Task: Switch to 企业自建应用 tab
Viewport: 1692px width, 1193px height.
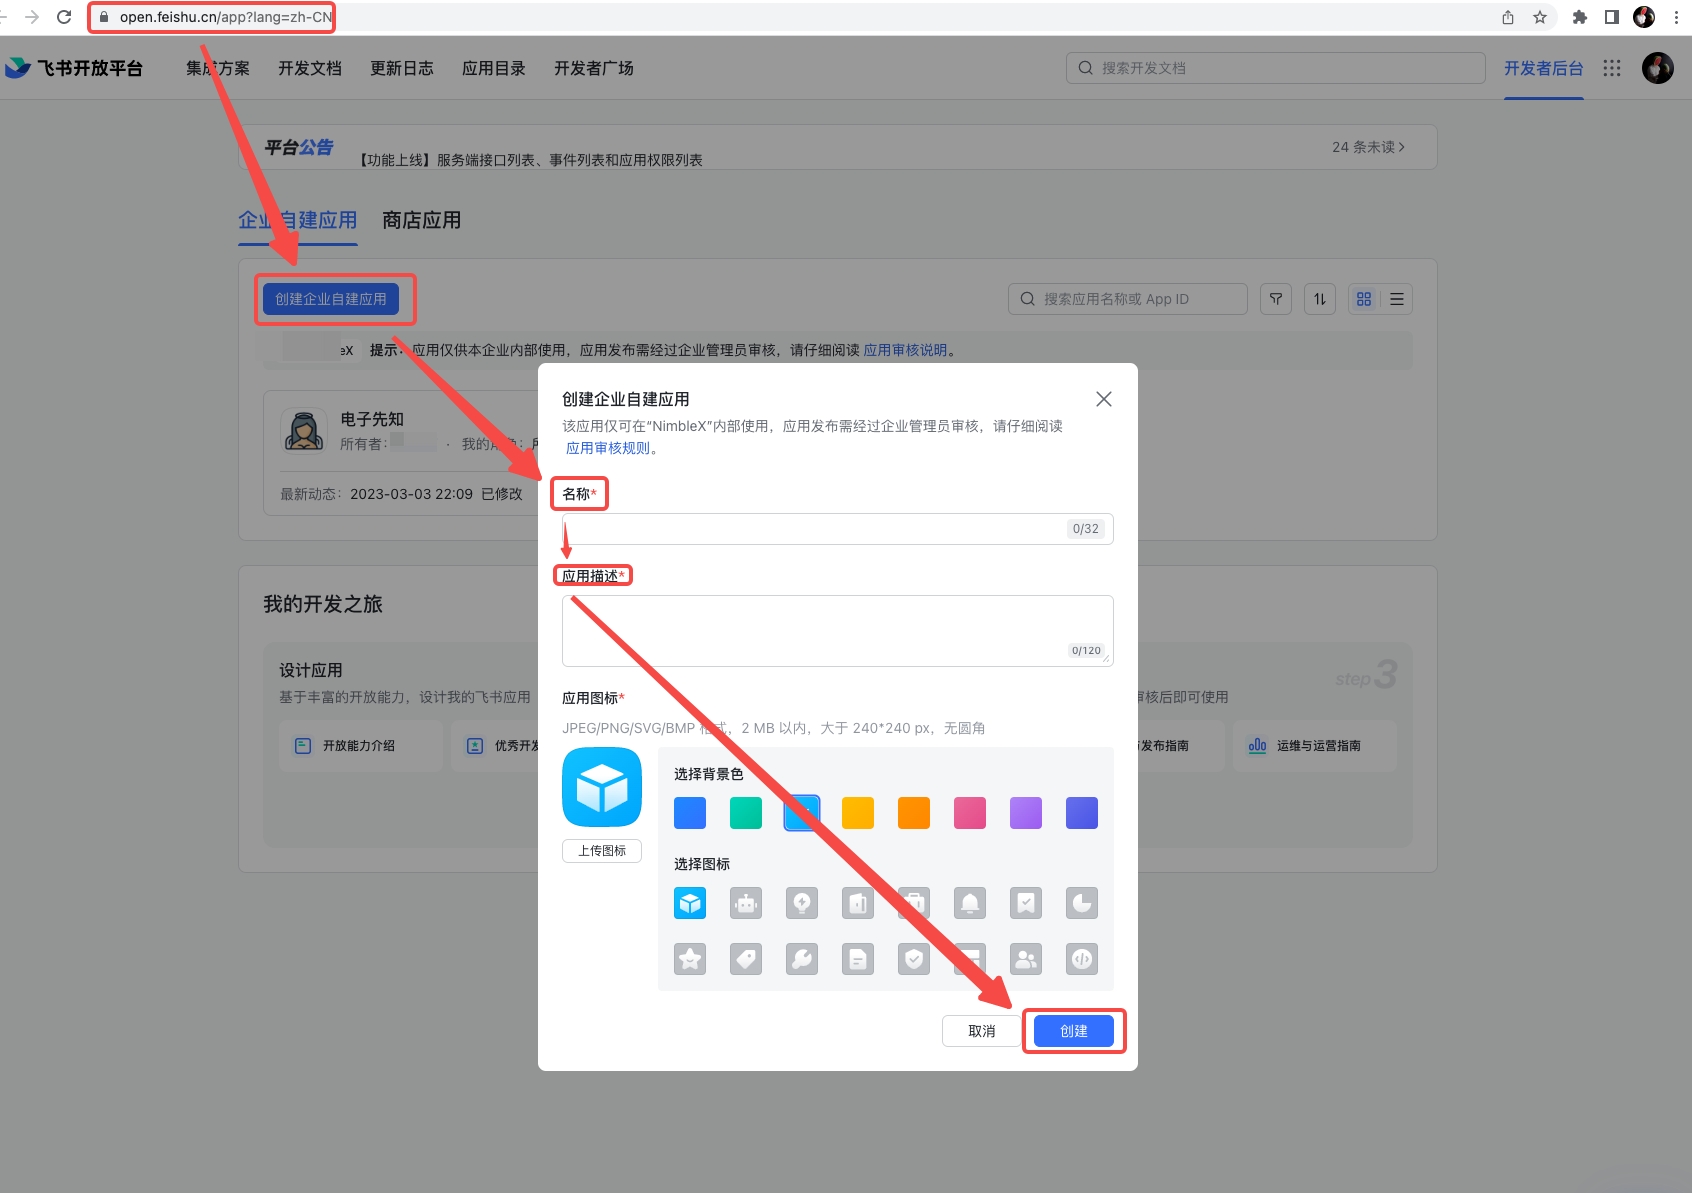Action: tap(298, 220)
